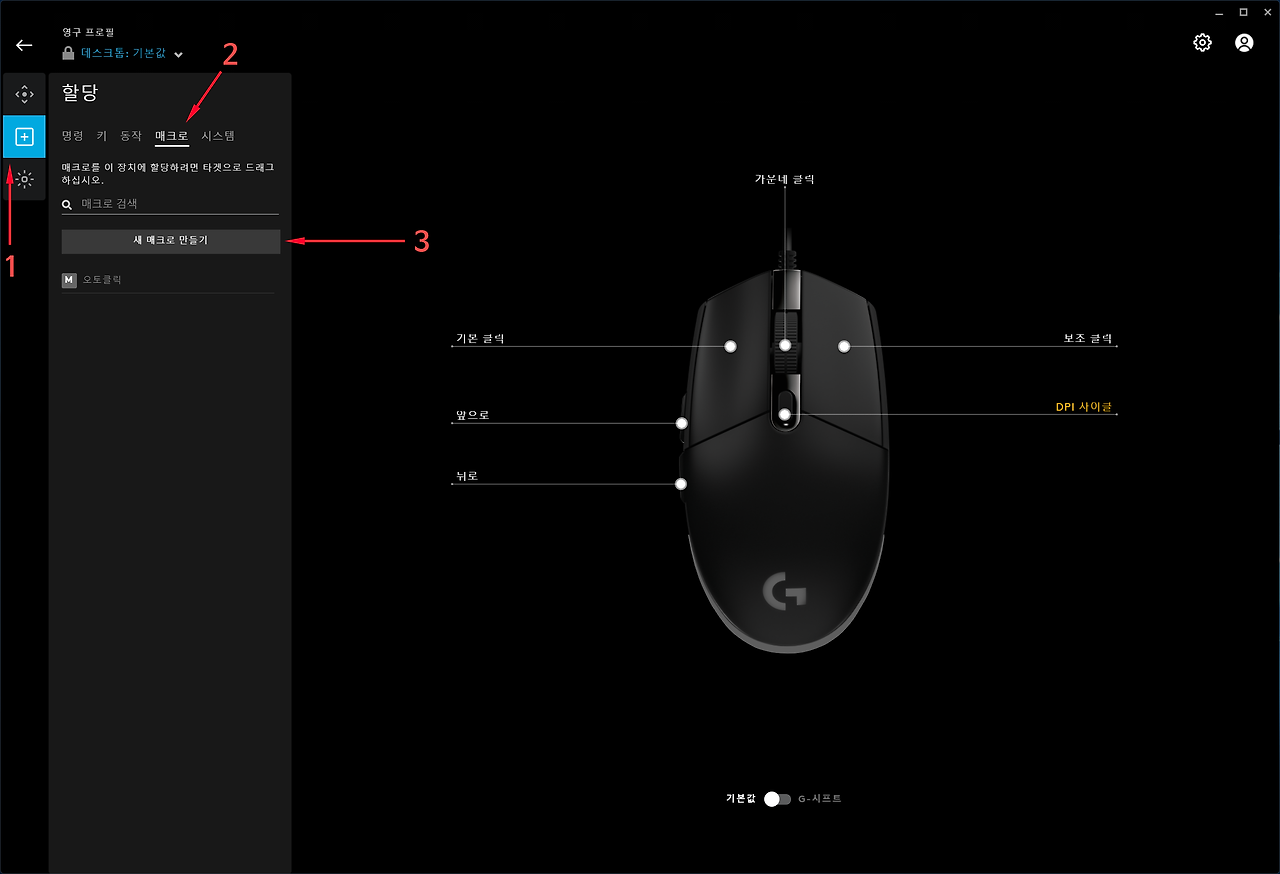This screenshot has width=1280, height=874.
Task: Click the 기본값 label beside the toggle
Action: [742, 799]
